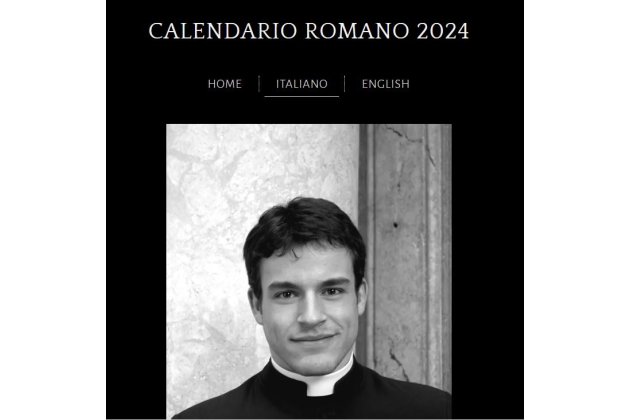The image size is (630, 420).
Task: Click the word ROMANO in the heading
Action: 357,31
